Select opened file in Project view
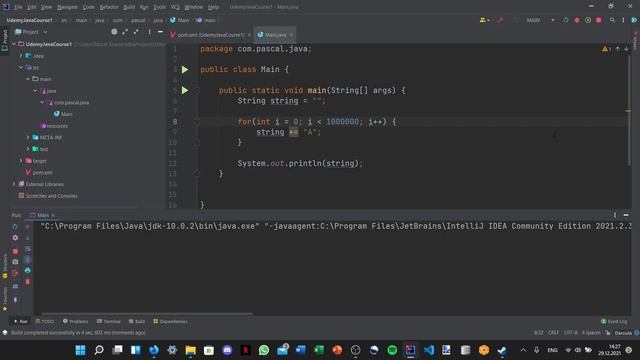640x360 pixels. [x=114, y=32]
